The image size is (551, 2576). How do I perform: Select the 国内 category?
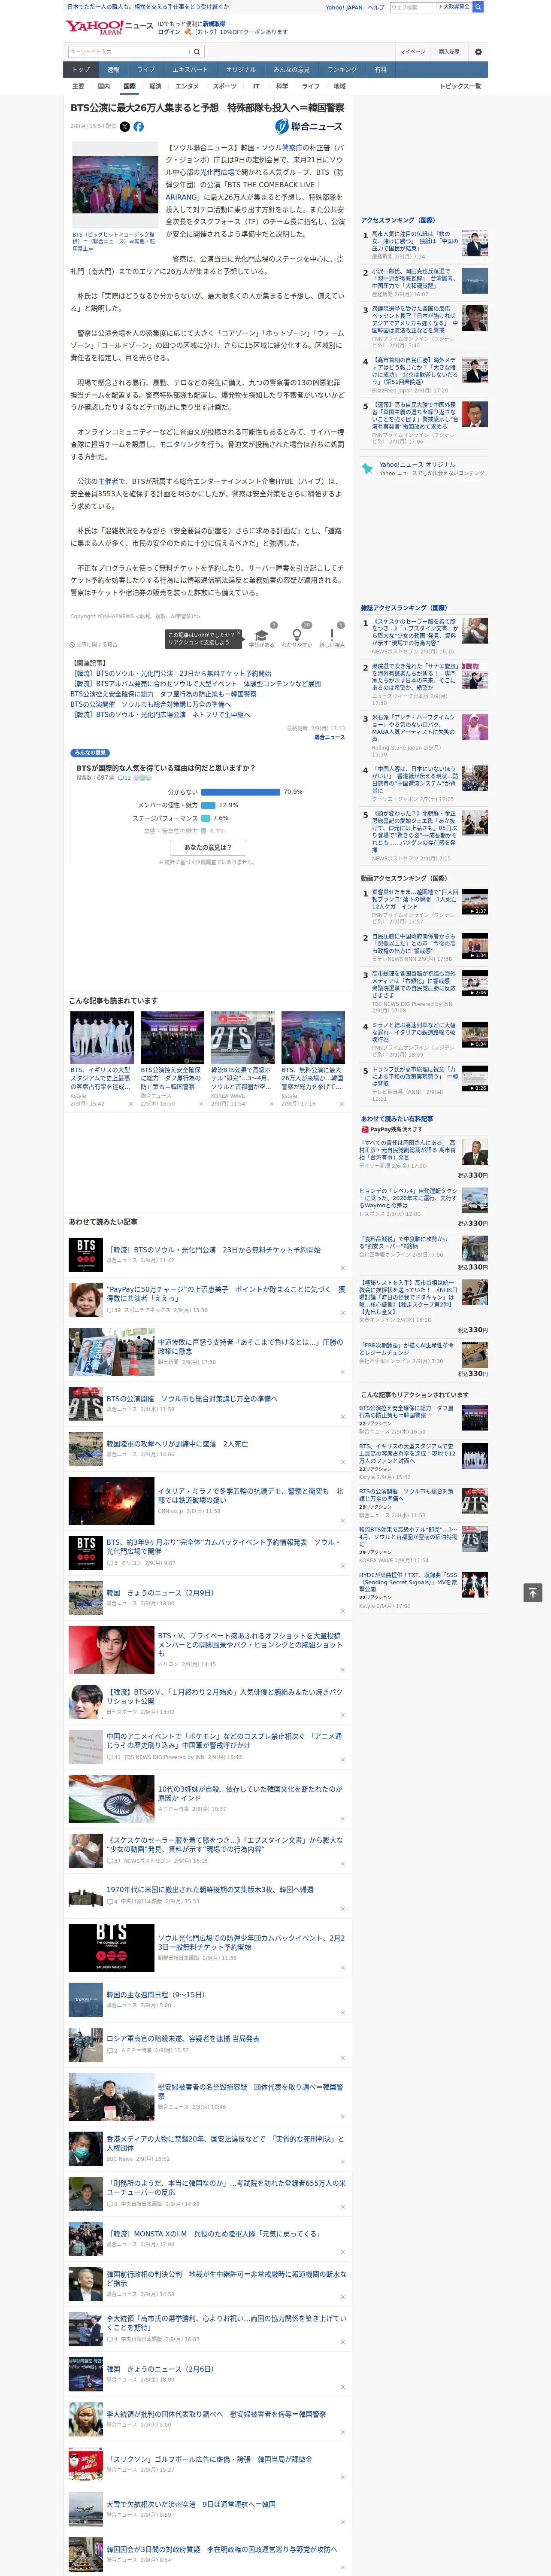(104, 86)
